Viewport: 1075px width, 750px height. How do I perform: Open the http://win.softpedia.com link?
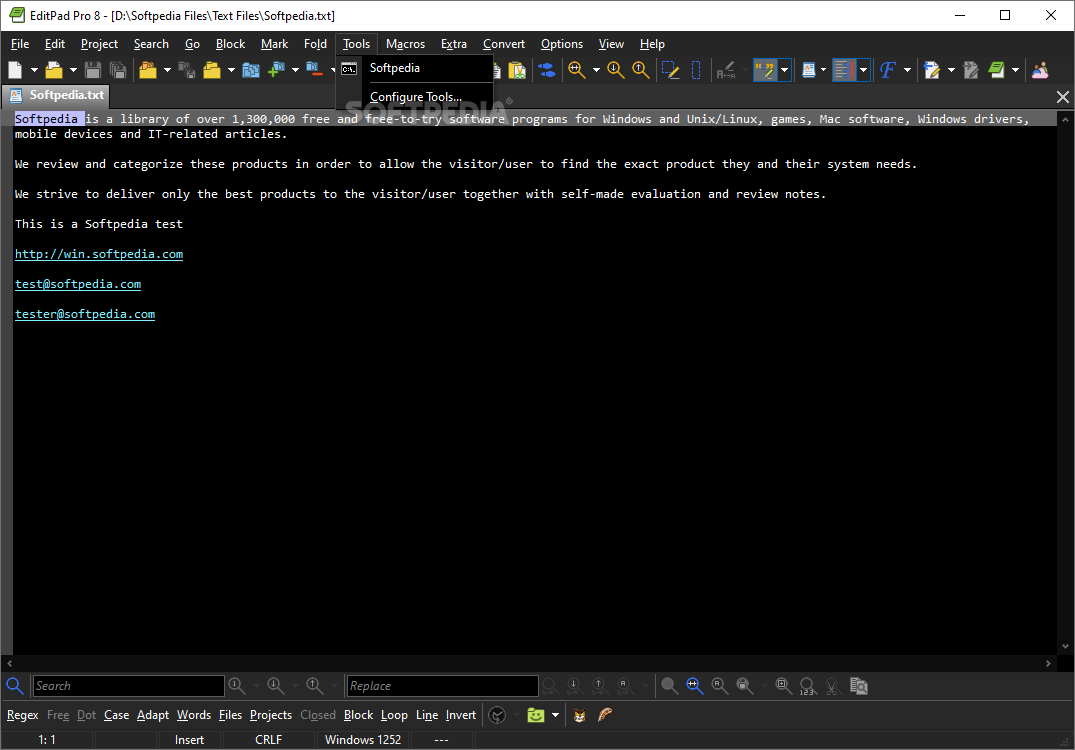point(99,254)
